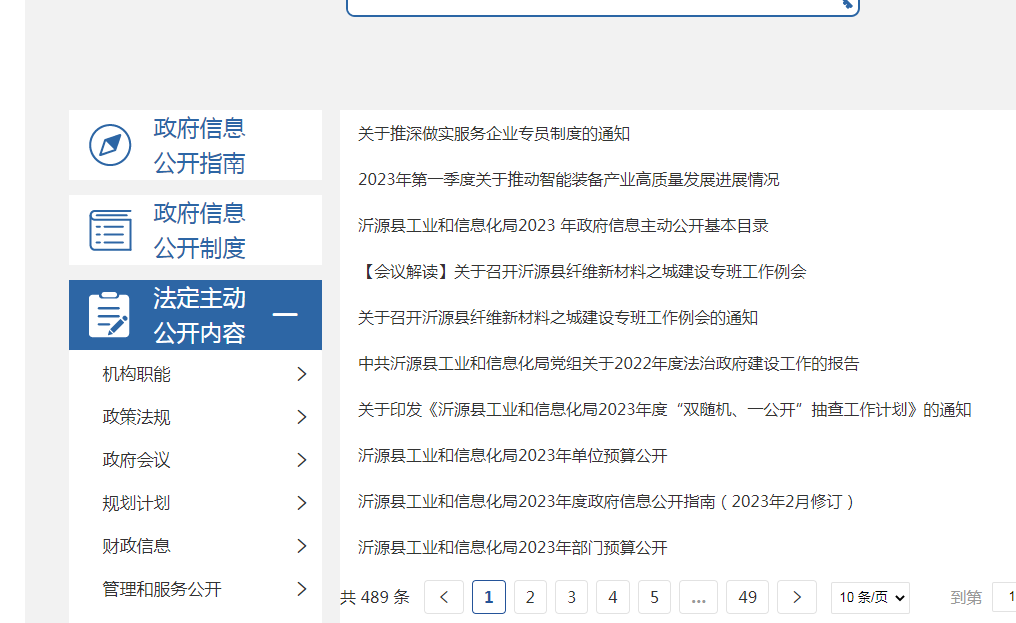Image resolution: width=1016 pixels, height=623 pixels.
Task: Click the page number jump input field
Action: (1004, 597)
